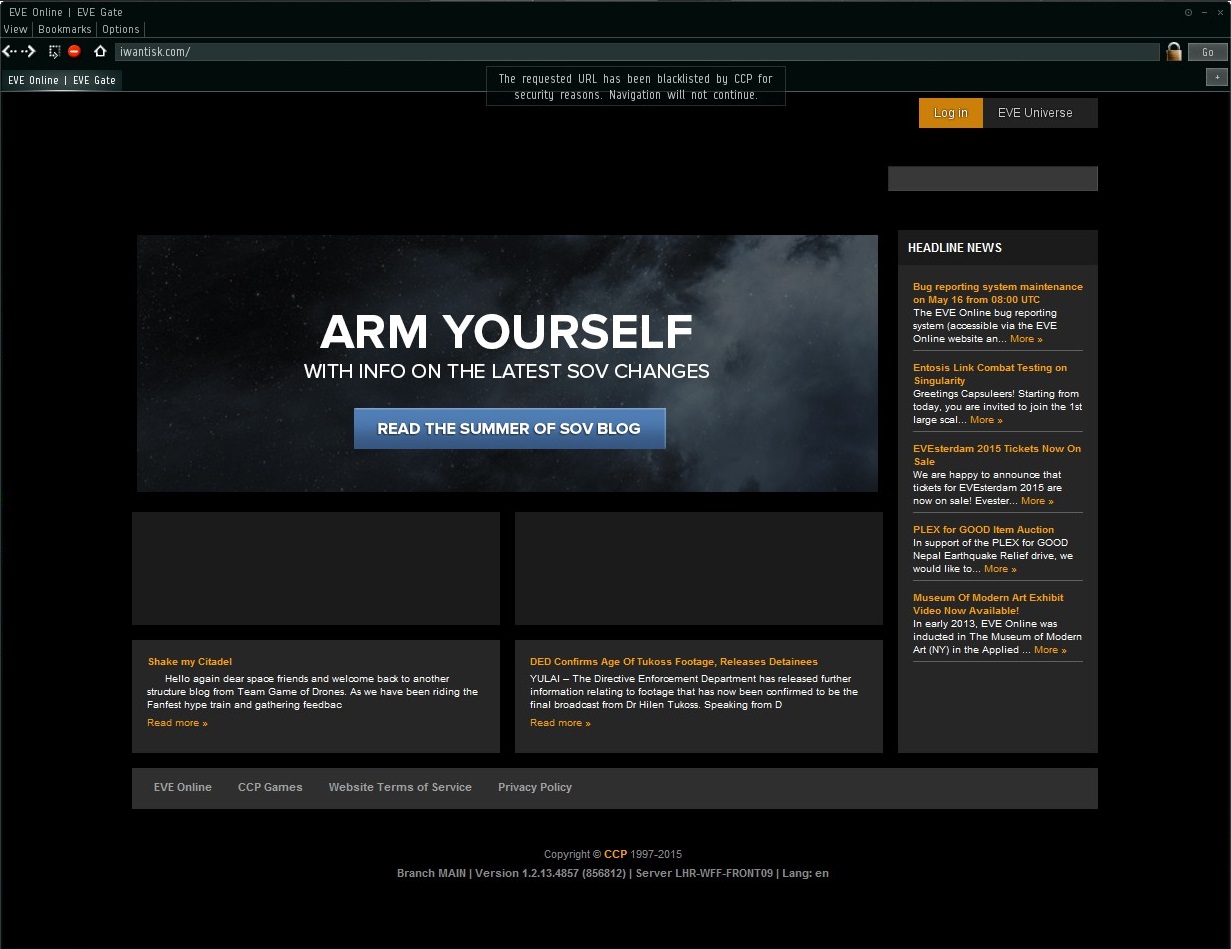Stop loading with the red stop icon
1231x949 pixels.
(x=74, y=52)
